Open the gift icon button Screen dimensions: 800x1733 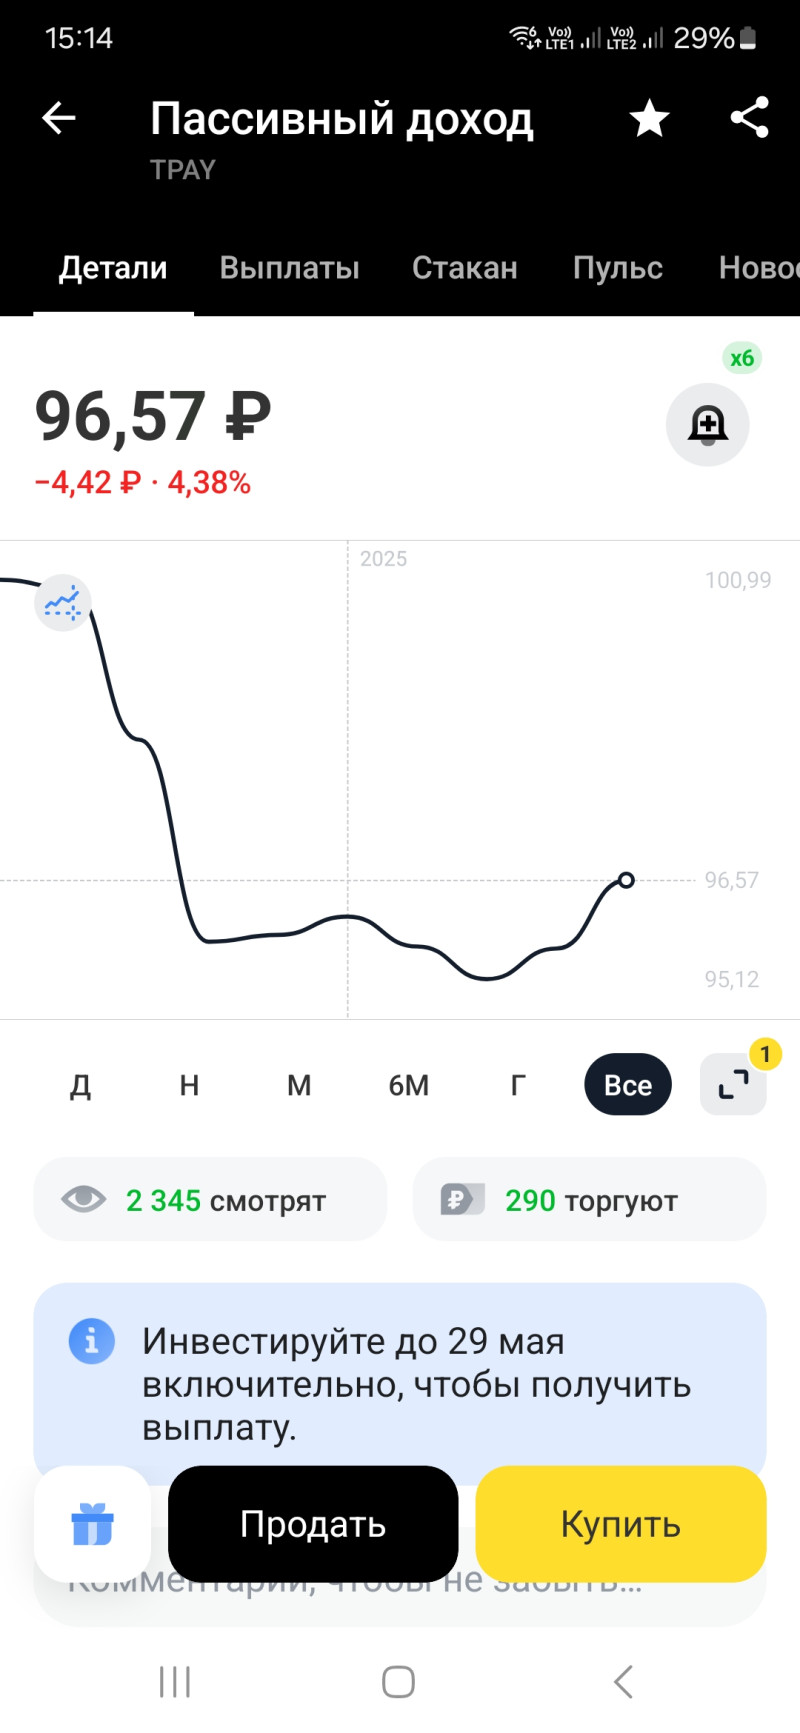(92, 1524)
